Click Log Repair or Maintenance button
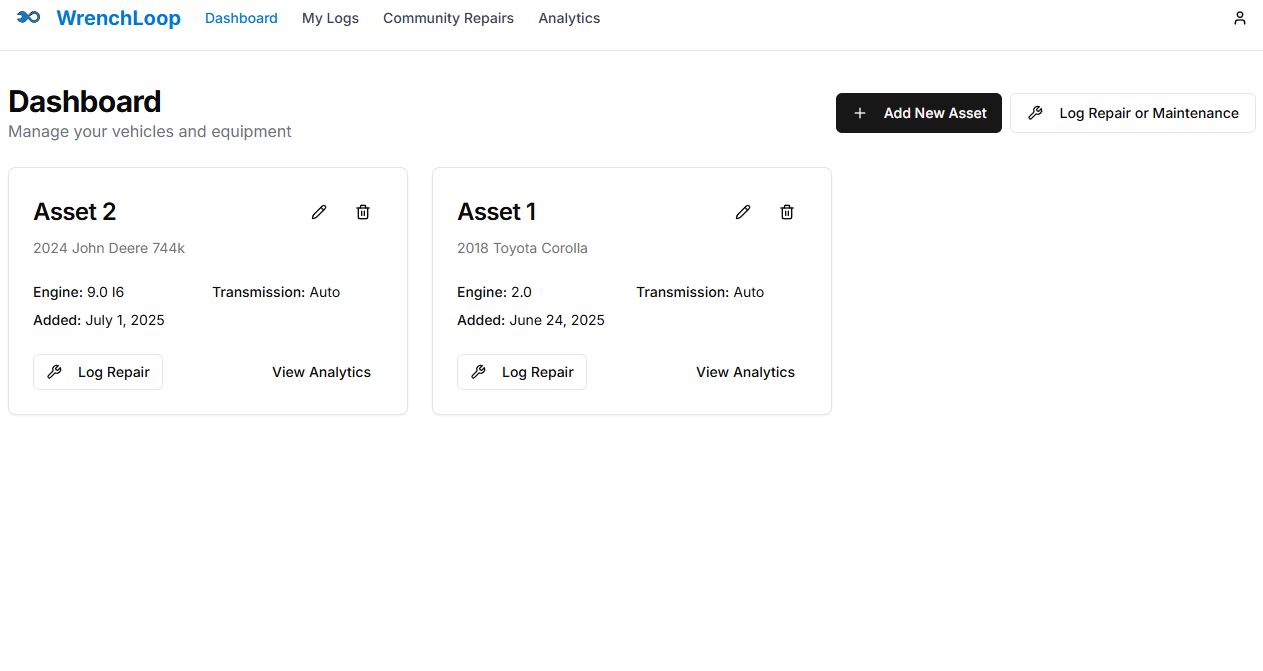 1133,113
